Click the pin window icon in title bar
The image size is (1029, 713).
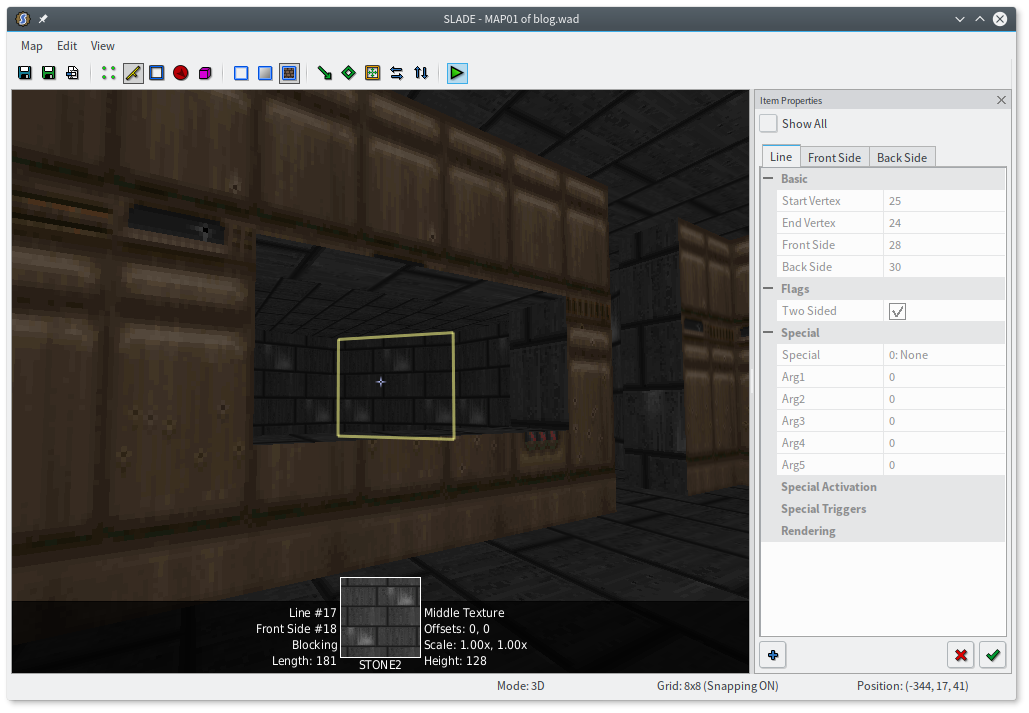coord(43,19)
